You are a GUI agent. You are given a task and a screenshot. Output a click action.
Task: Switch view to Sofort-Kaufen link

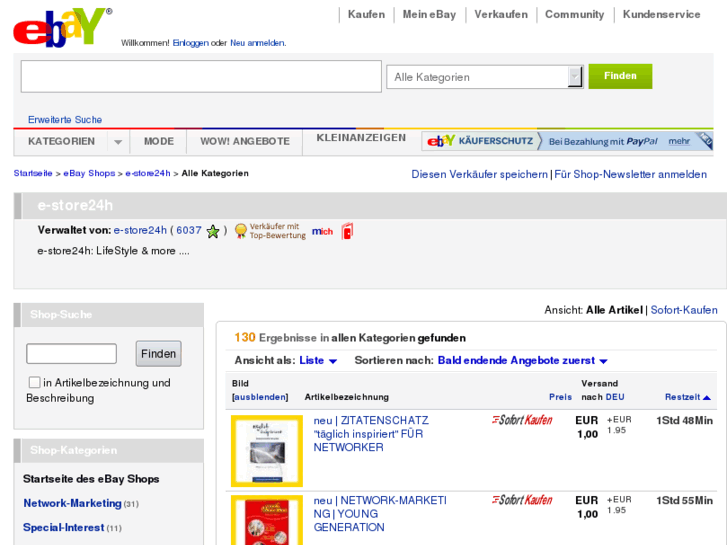click(684, 310)
